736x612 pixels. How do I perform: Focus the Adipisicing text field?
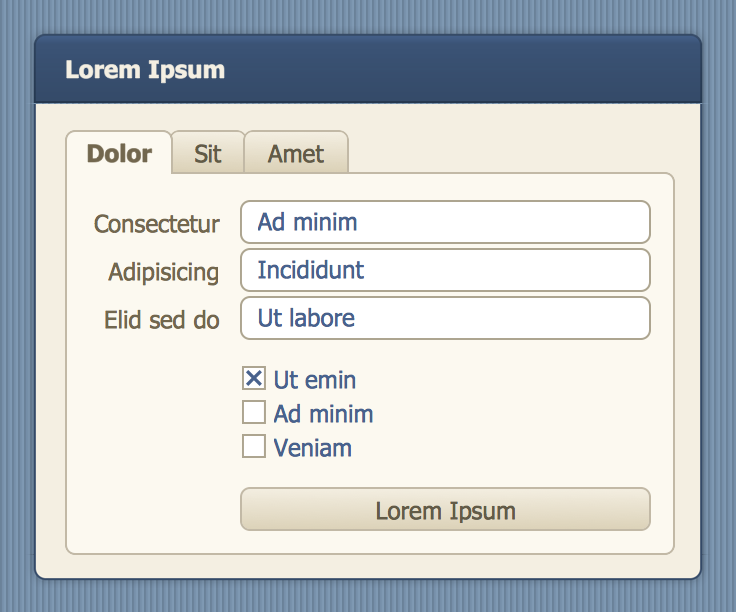point(445,270)
